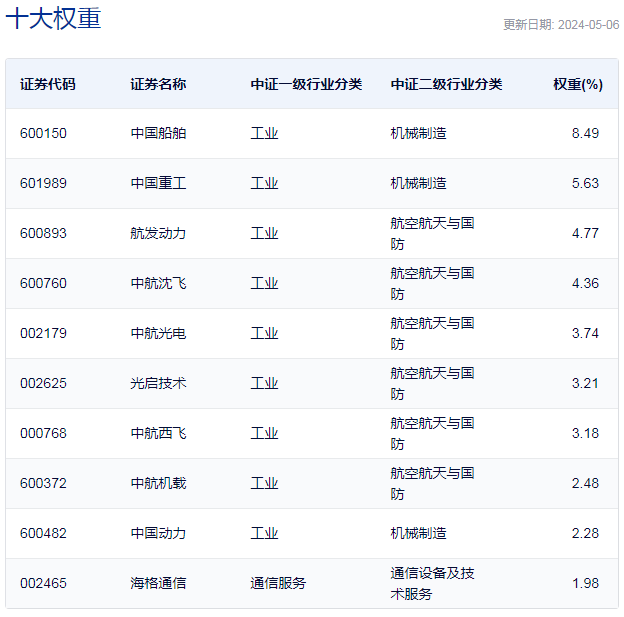Select stock name 海格通信
624x617 pixels.
(x=158, y=583)
